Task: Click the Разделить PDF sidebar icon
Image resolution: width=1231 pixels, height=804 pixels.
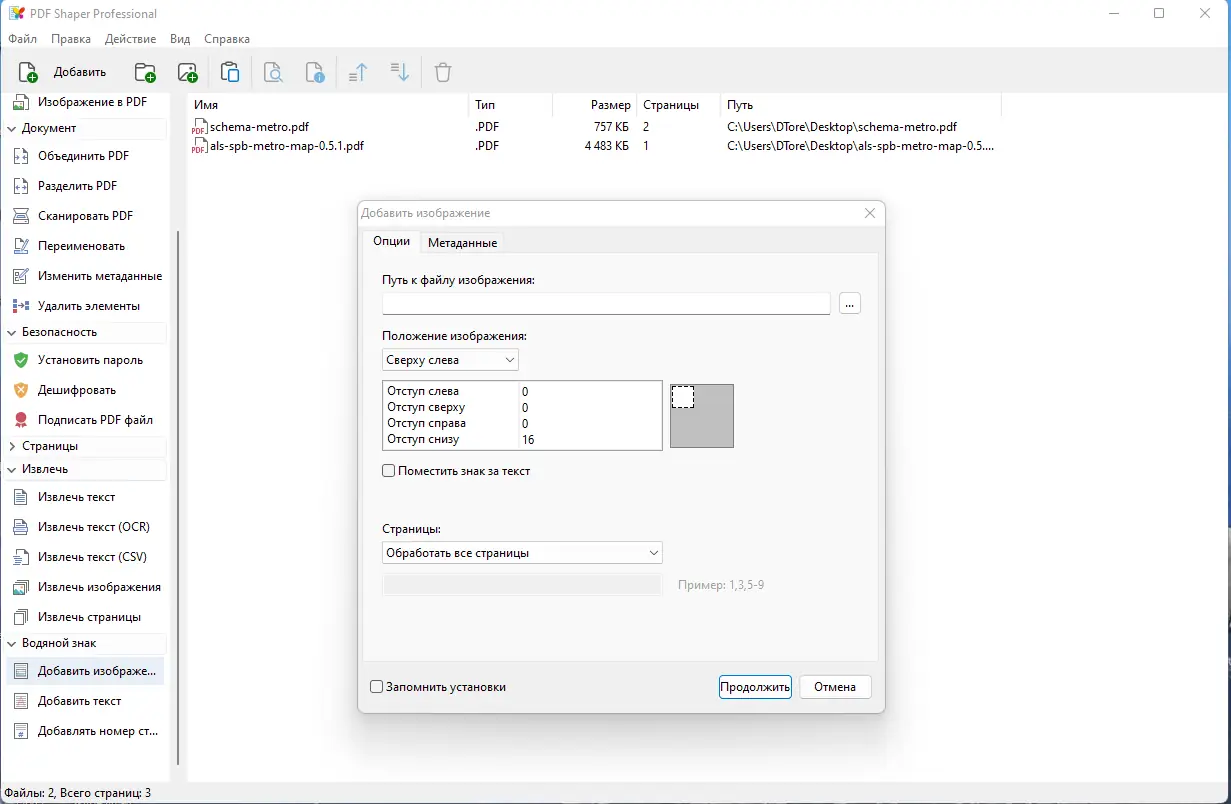Action: [x=20, y=186]
